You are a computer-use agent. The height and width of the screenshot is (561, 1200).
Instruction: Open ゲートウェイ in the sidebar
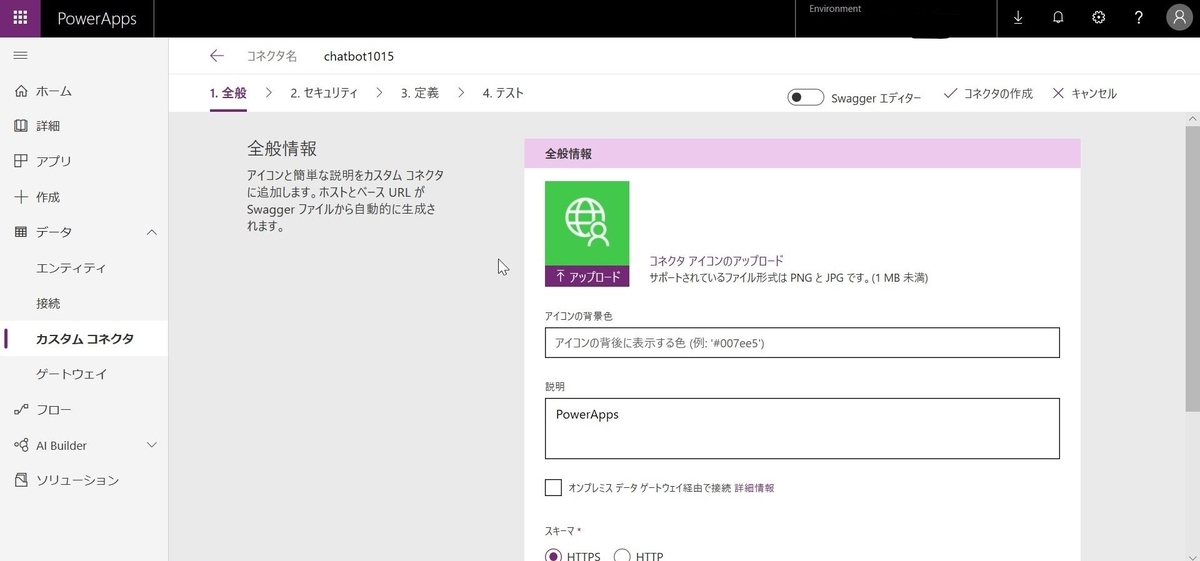[71, 374]
